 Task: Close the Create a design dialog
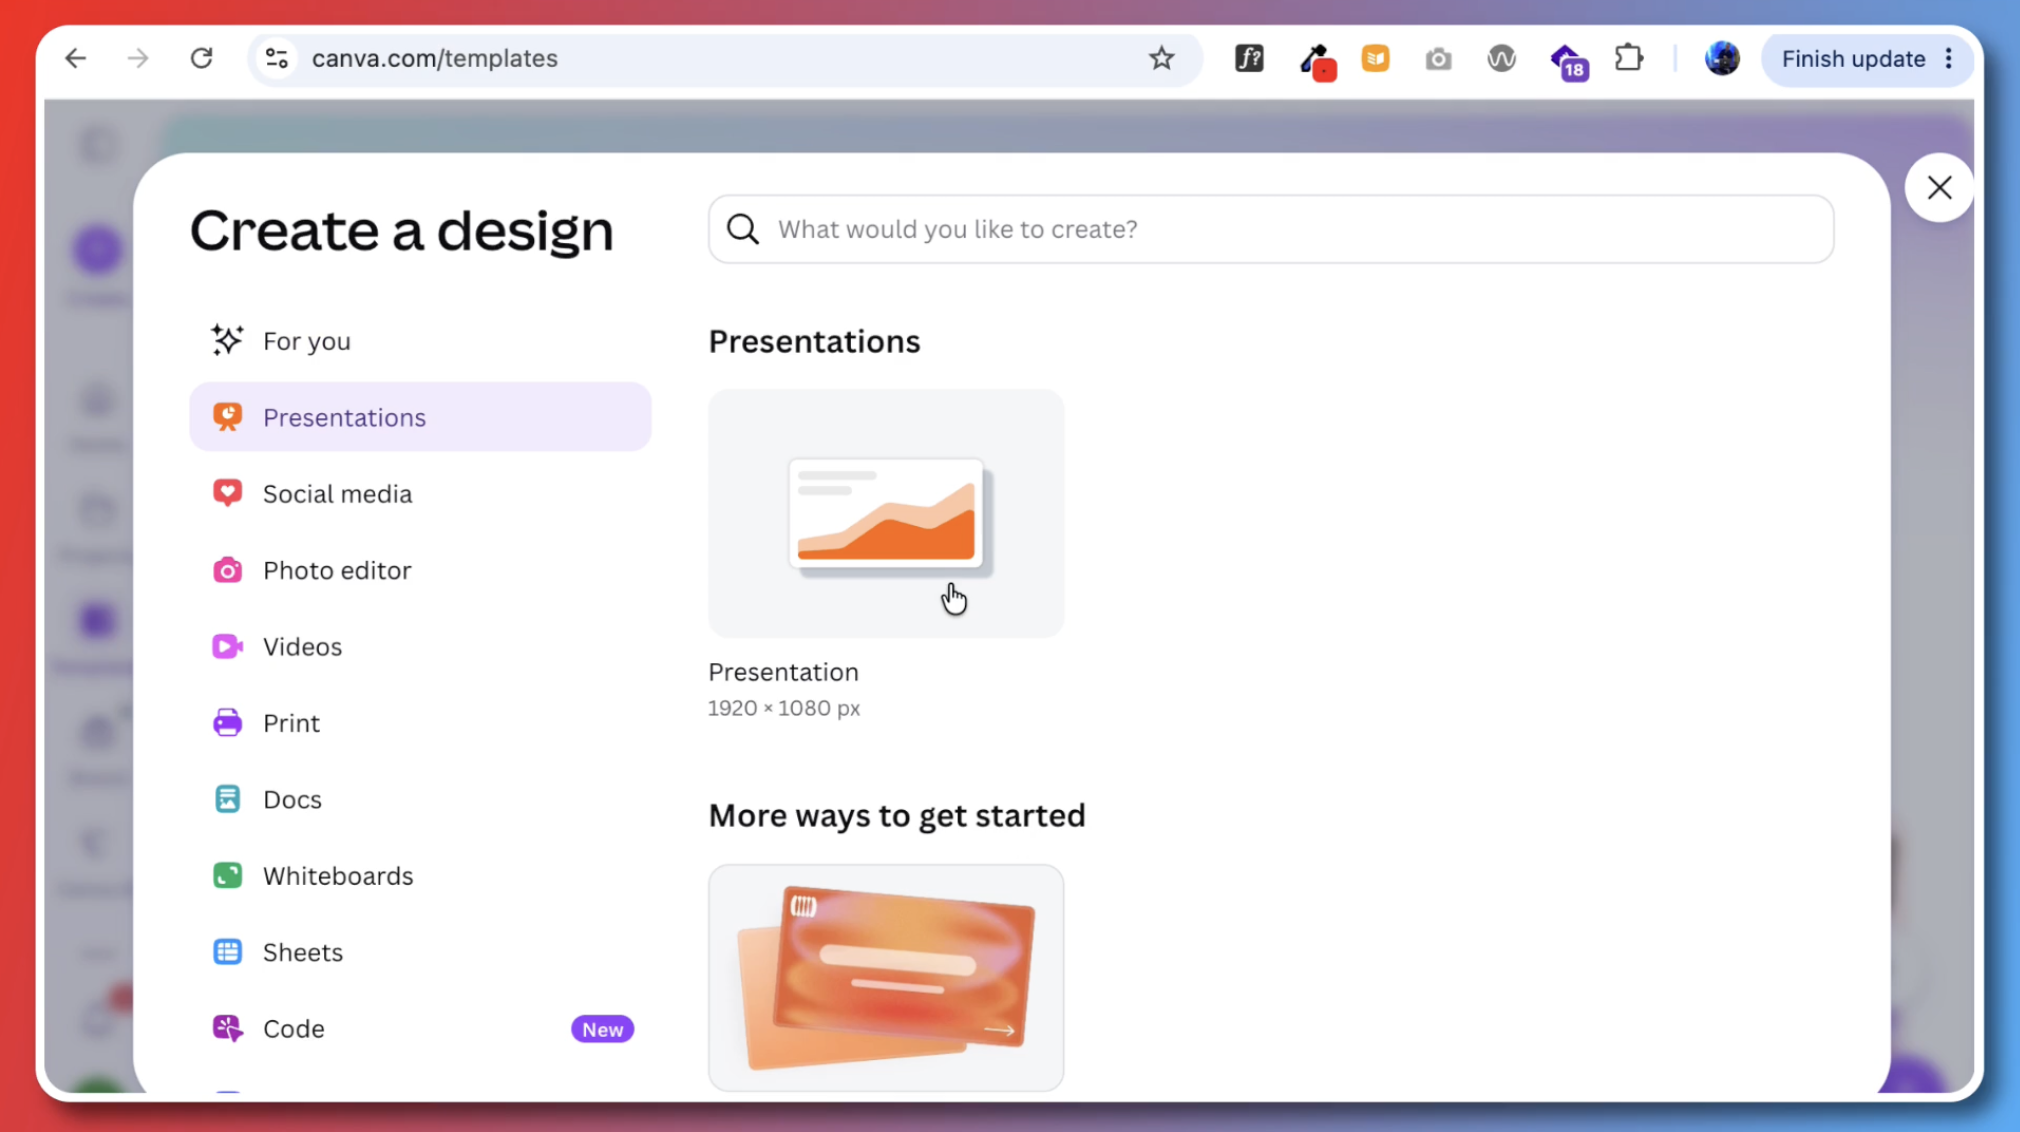tap(1939, 187)
